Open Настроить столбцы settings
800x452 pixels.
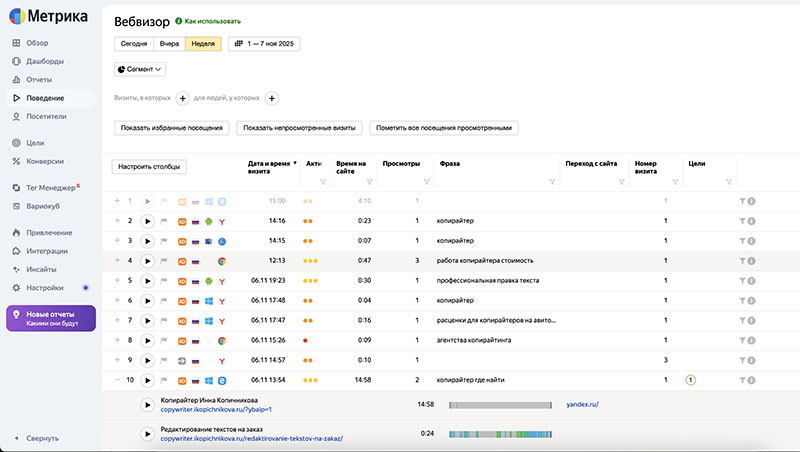pyautogui.click(x=149, y=167)
